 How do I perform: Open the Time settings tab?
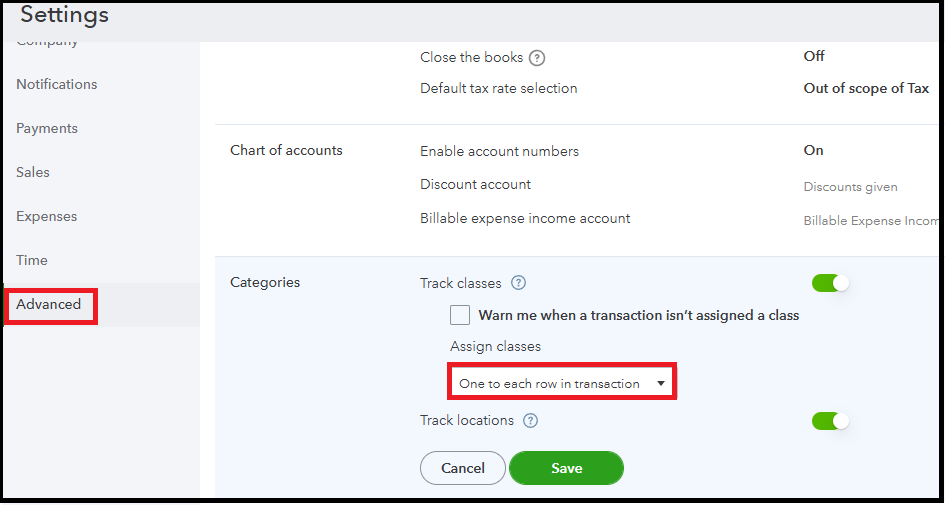pyautogui.click(x=32, y=260)
